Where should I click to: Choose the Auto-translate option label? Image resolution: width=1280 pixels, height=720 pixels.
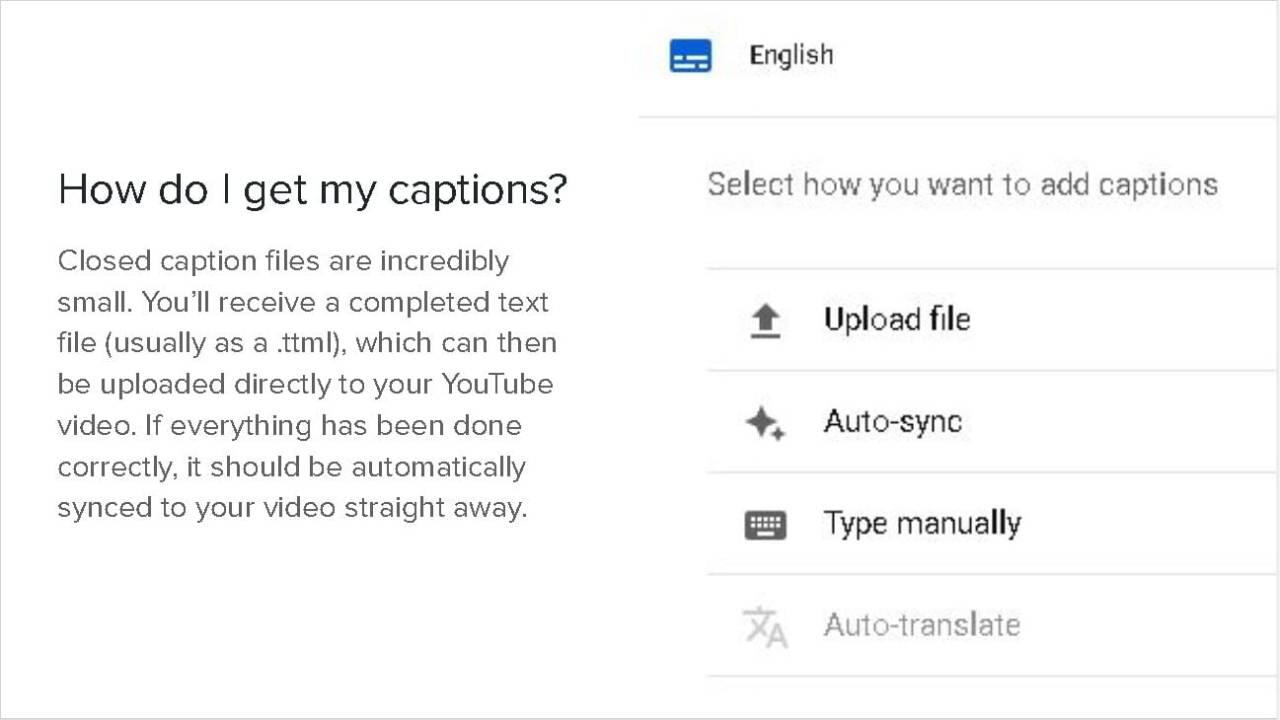coord(921,625)
